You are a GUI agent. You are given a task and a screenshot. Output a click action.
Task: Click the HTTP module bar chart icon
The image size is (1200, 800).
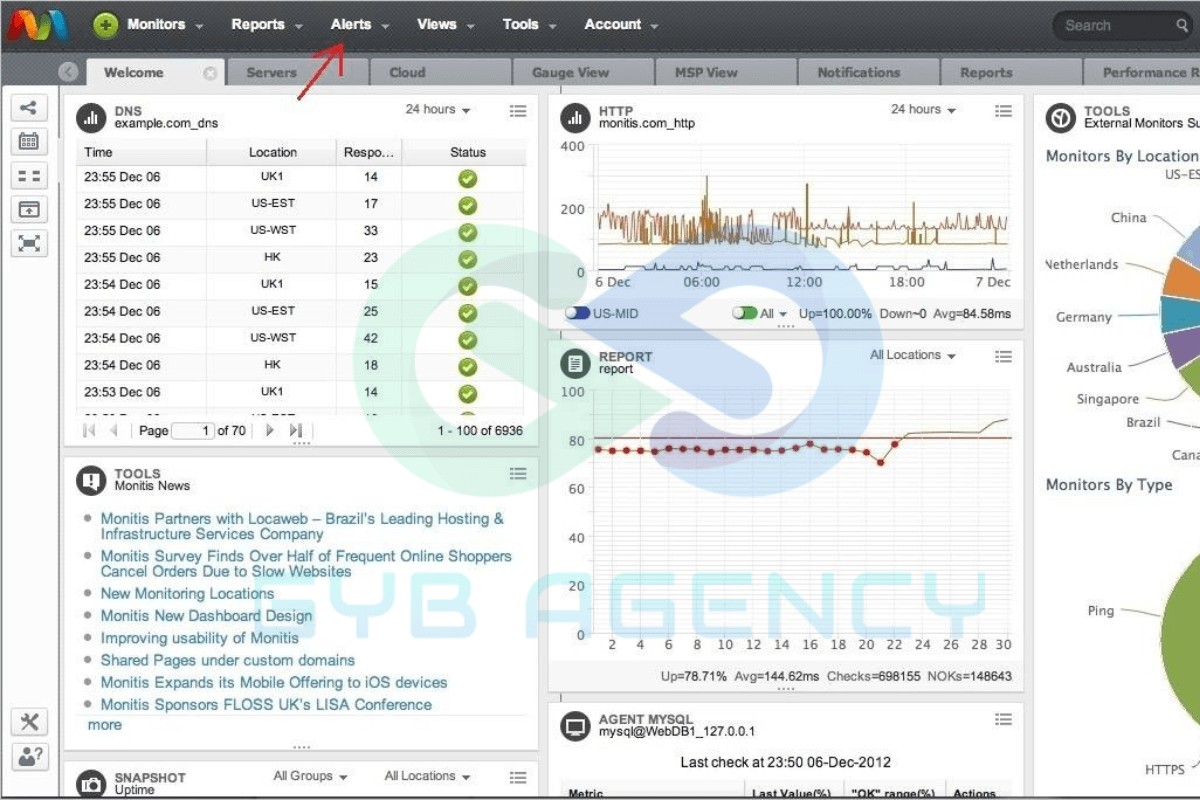(x=575, y=118)
